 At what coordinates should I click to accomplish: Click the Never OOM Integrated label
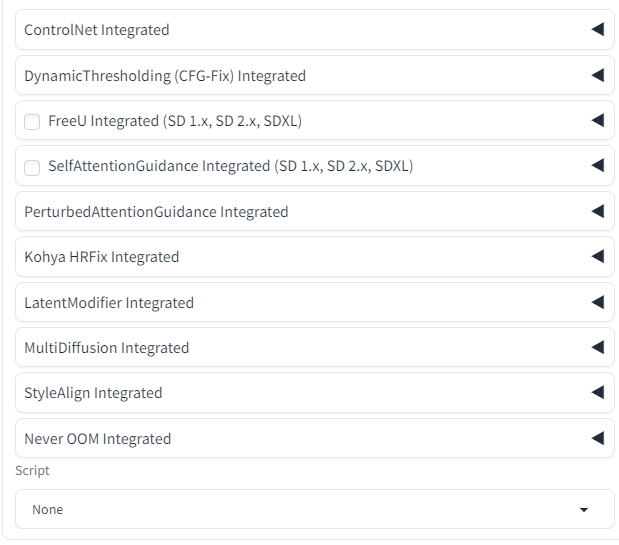point(98,438)
